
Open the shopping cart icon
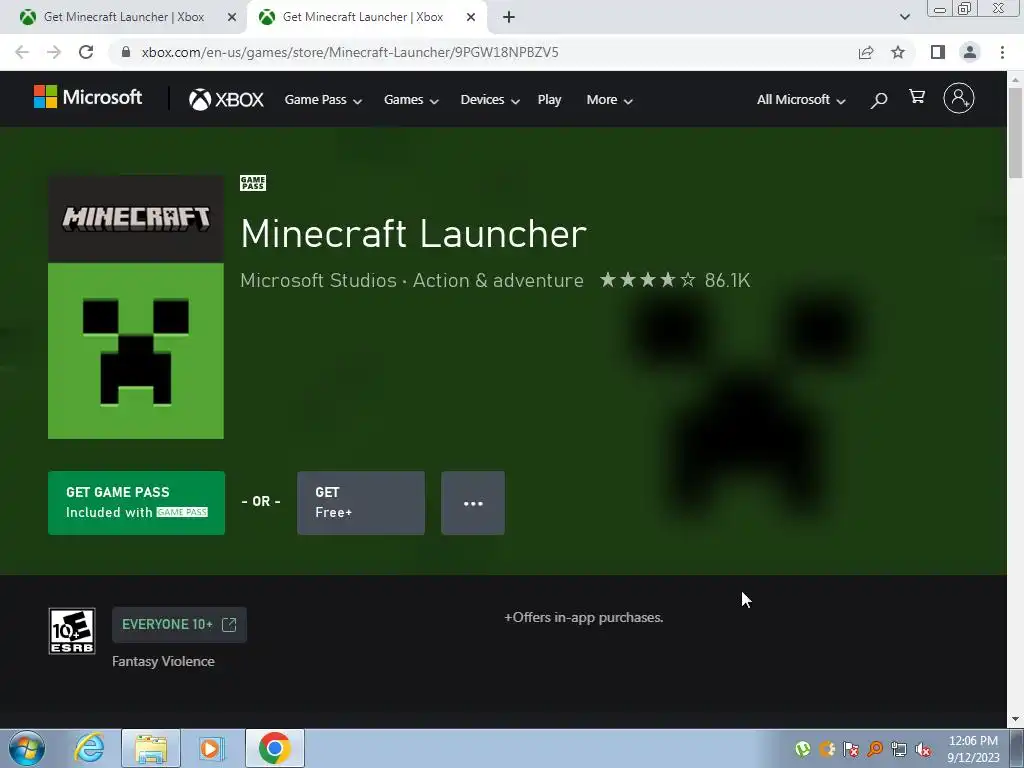click(917, 97)
